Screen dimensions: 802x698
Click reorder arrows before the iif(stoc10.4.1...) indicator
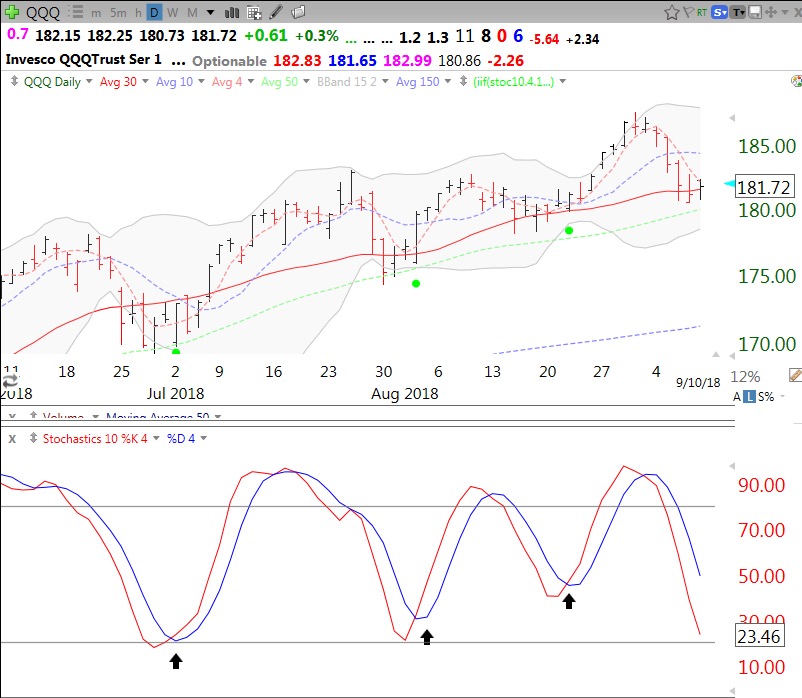pyautogui.click(x=463, y=81)
